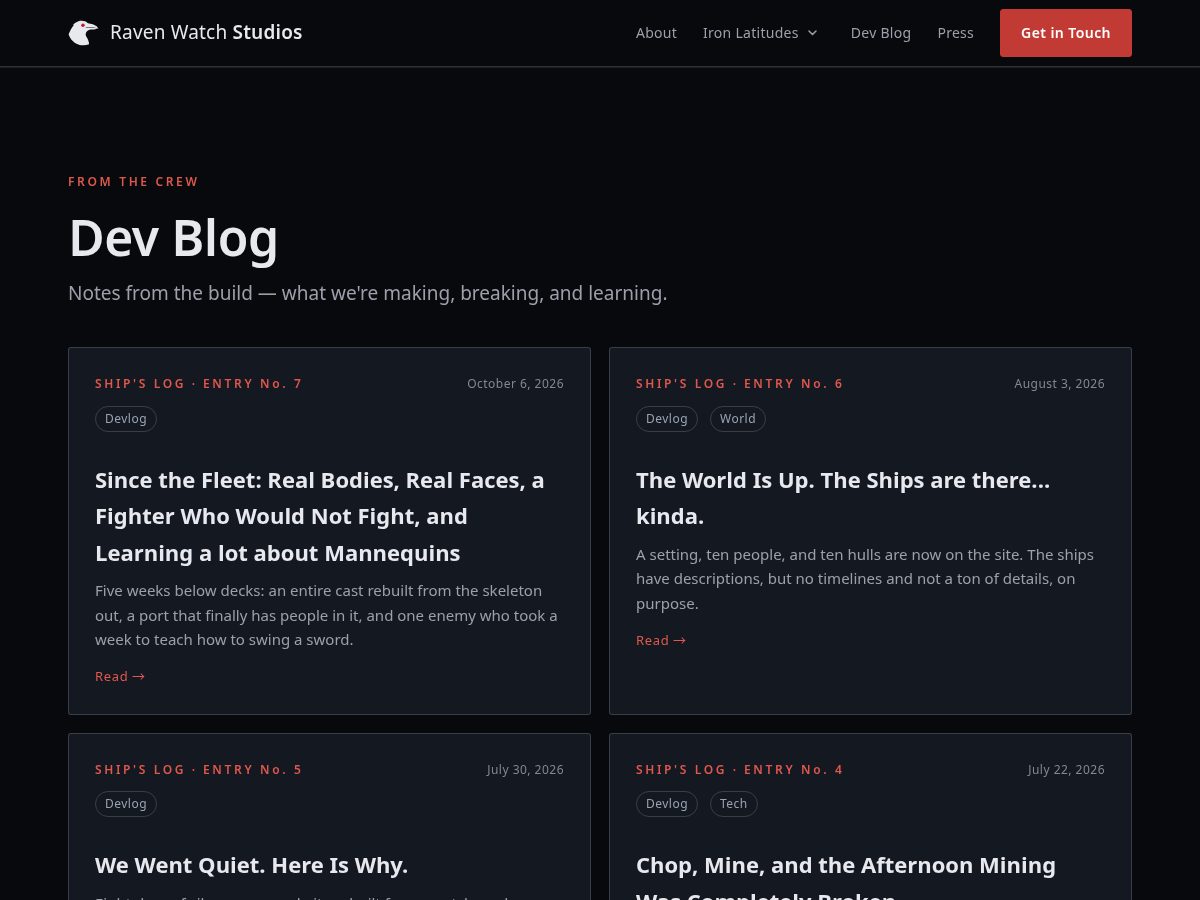Click the date October 6, 2026
Image resolution: width=1200 pixels, height=900 pixels.
515,384
